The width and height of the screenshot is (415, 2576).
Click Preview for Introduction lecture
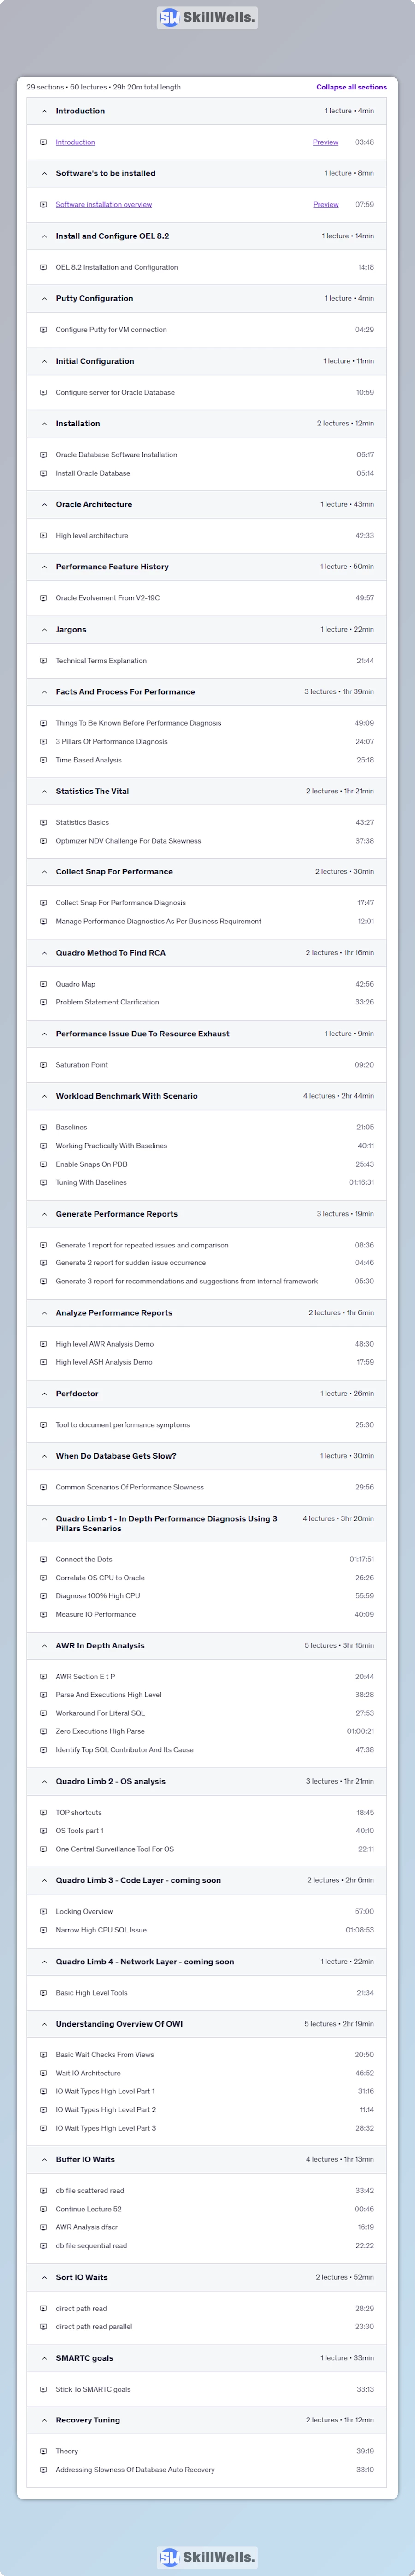(325, 142)
